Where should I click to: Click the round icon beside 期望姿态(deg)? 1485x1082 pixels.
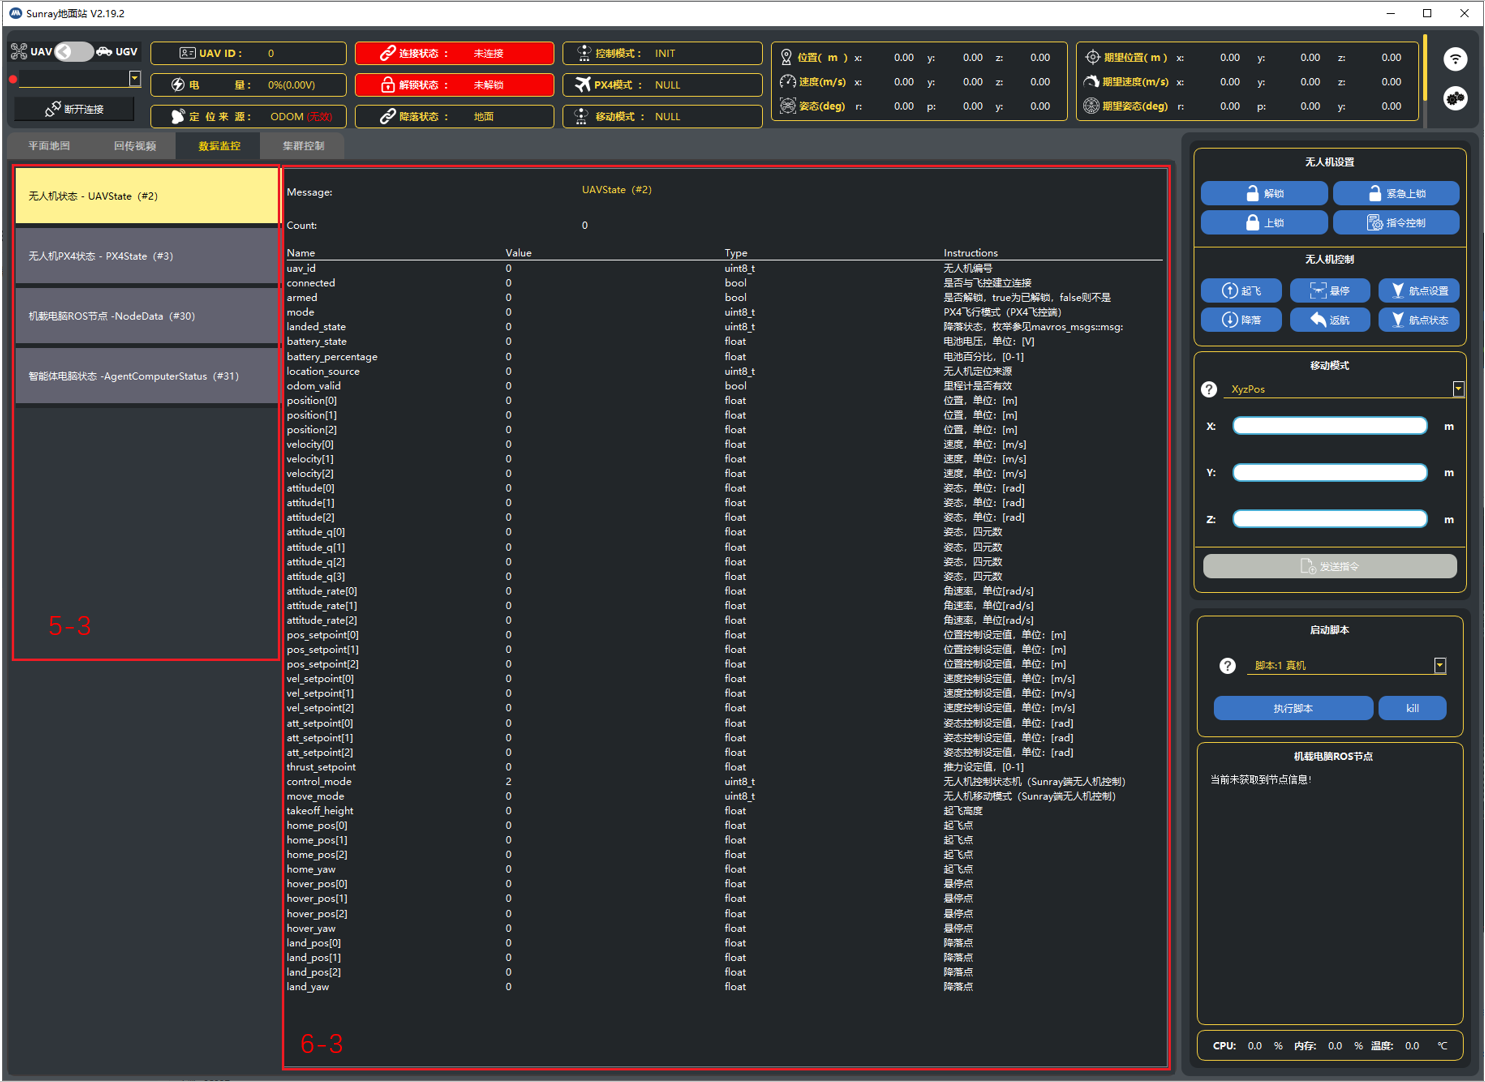[1092, 106]
